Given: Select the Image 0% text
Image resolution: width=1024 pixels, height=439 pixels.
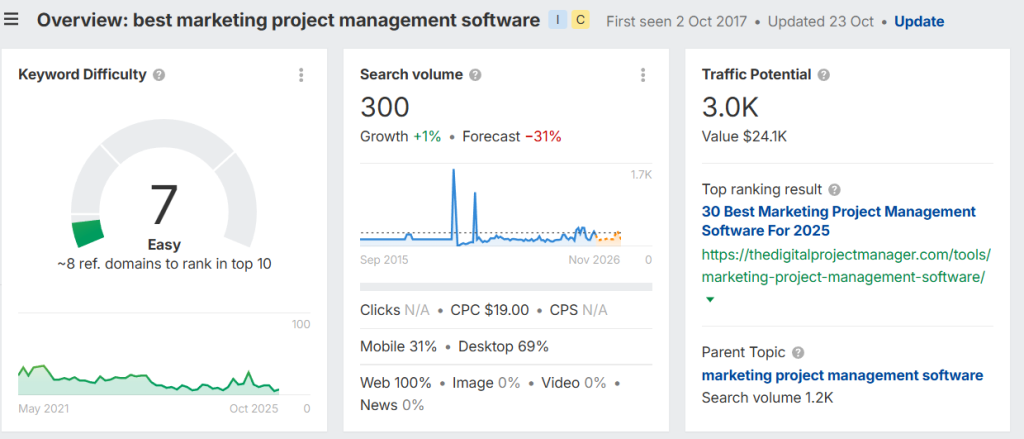Looking at the screenshot, I should 487,383.
